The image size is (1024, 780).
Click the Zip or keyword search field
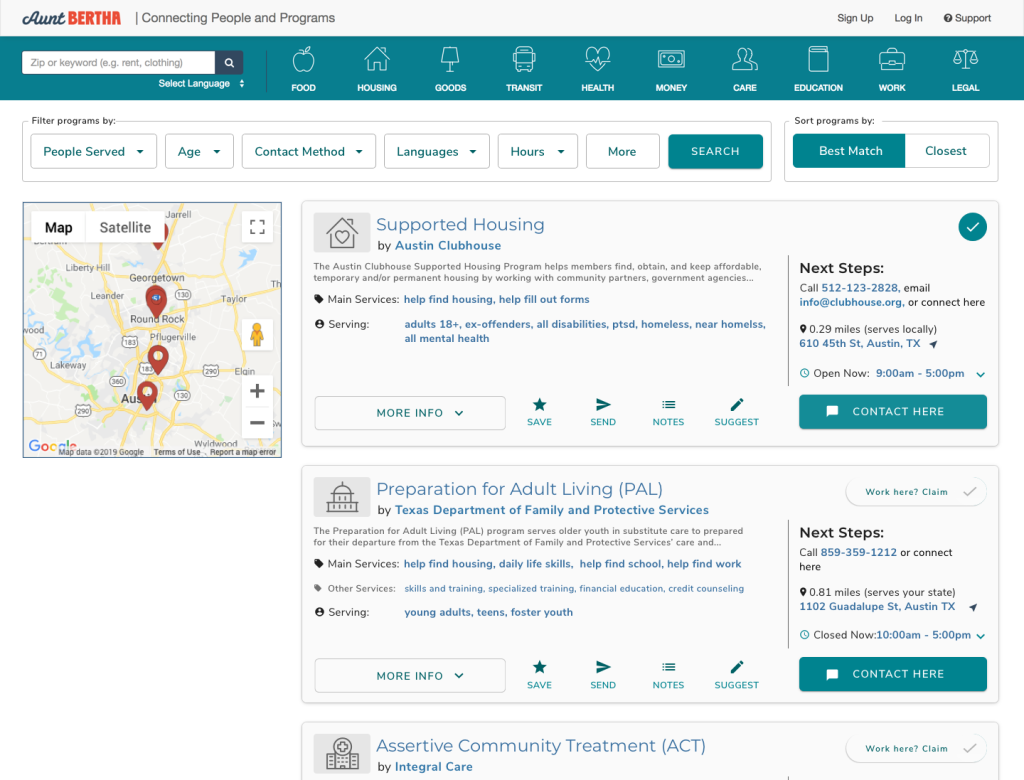(118, 63)
